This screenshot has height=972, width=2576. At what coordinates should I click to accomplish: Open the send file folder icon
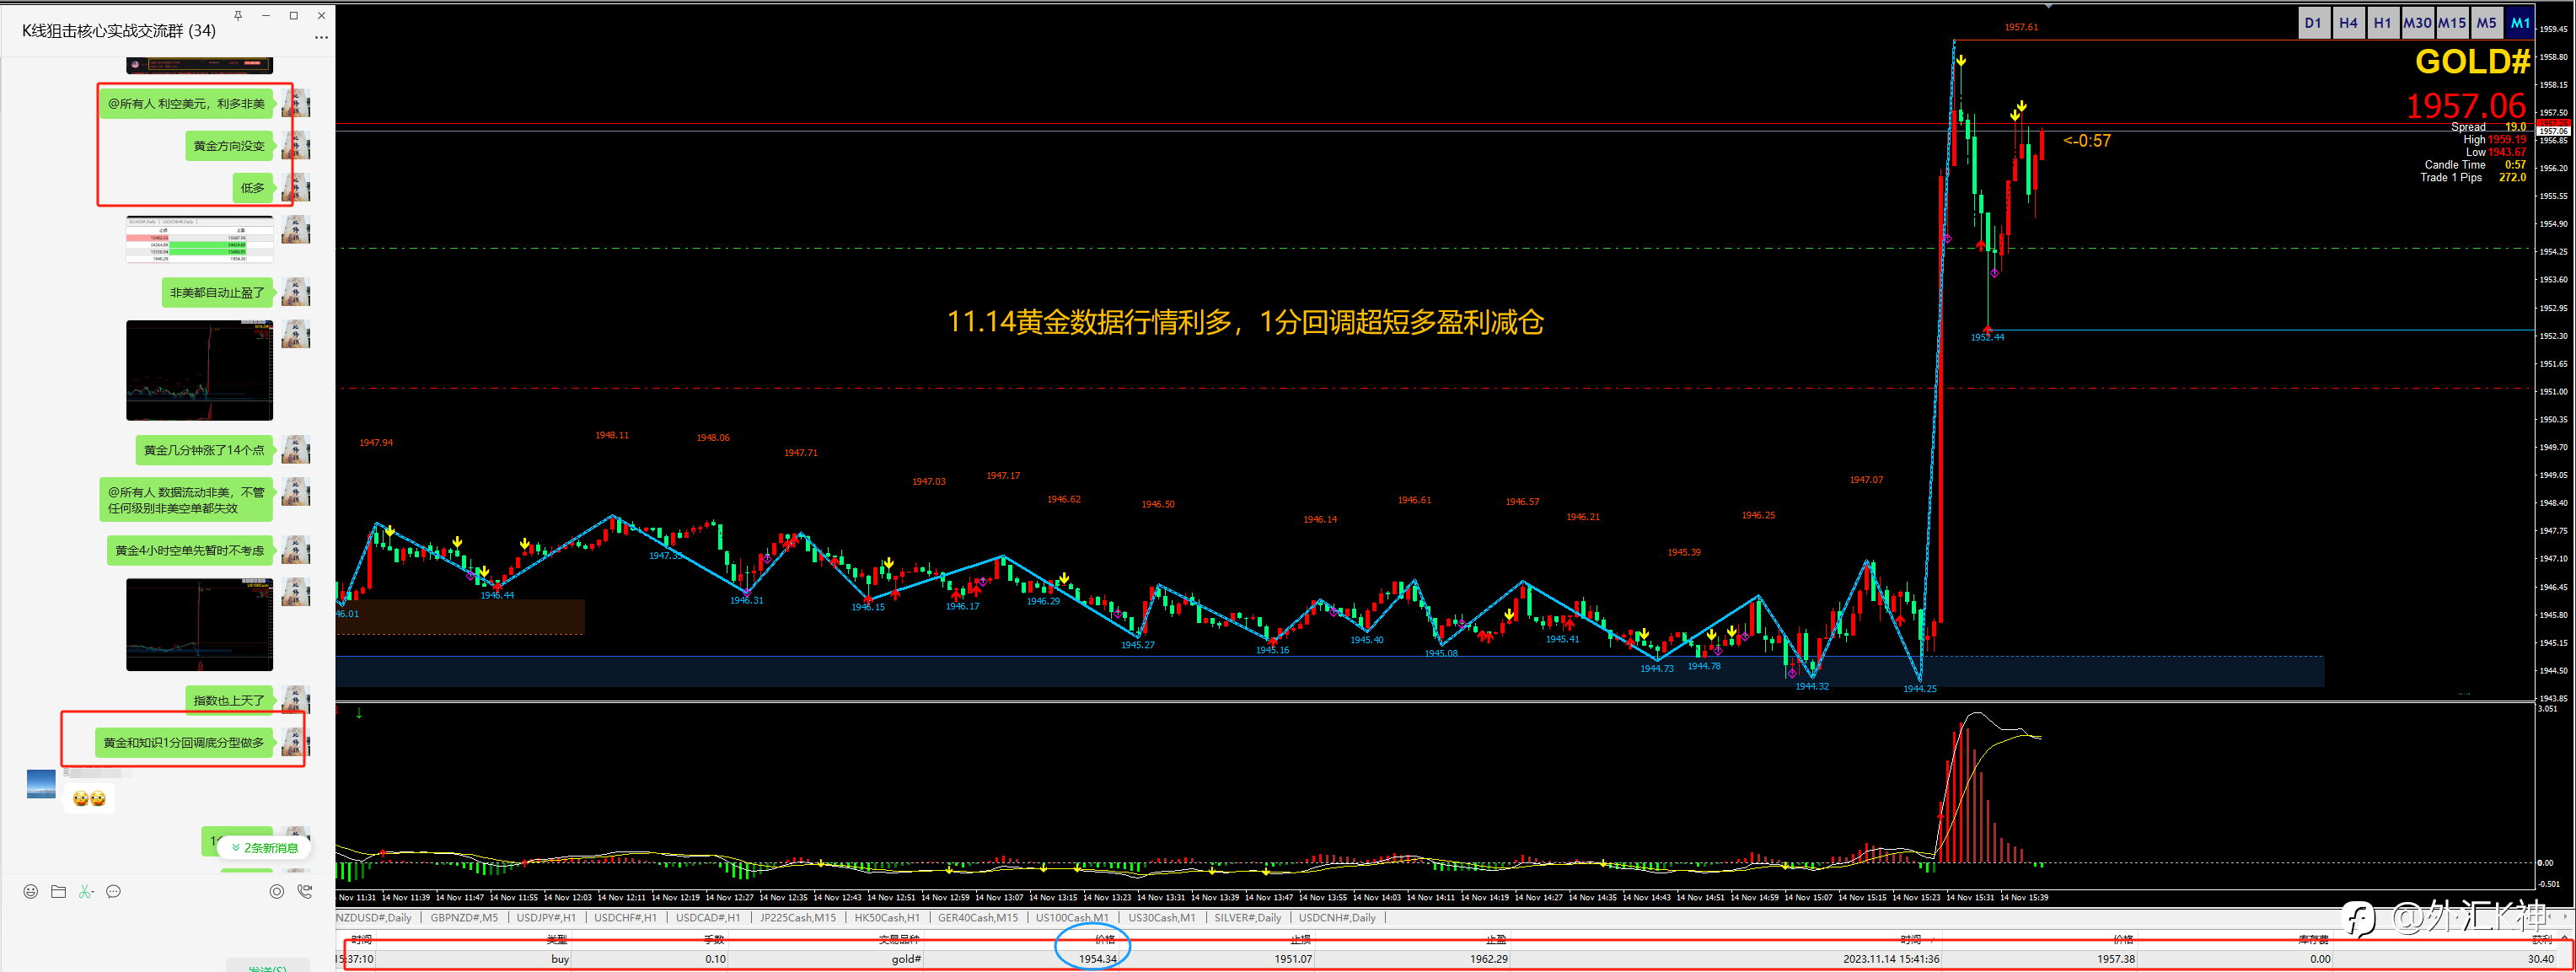[x=59, y=892]
